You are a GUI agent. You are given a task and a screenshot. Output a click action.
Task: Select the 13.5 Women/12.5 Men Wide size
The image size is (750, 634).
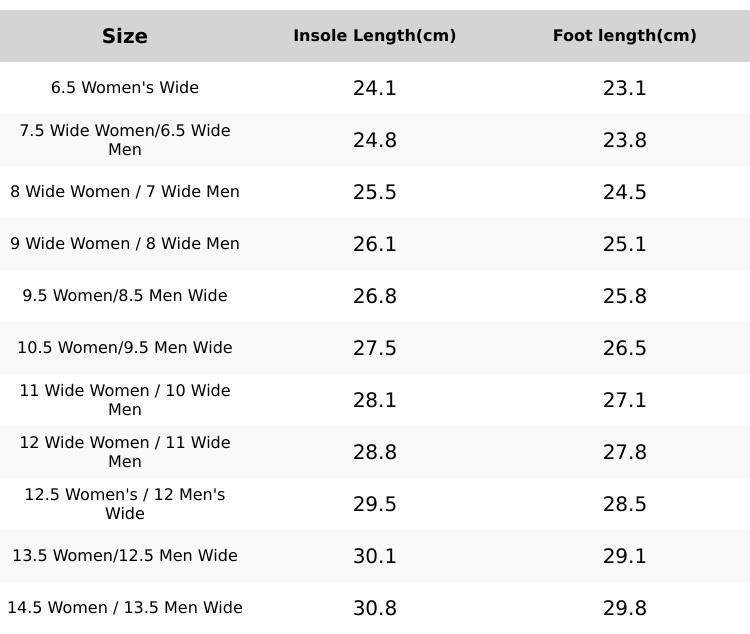click(125, 556)
